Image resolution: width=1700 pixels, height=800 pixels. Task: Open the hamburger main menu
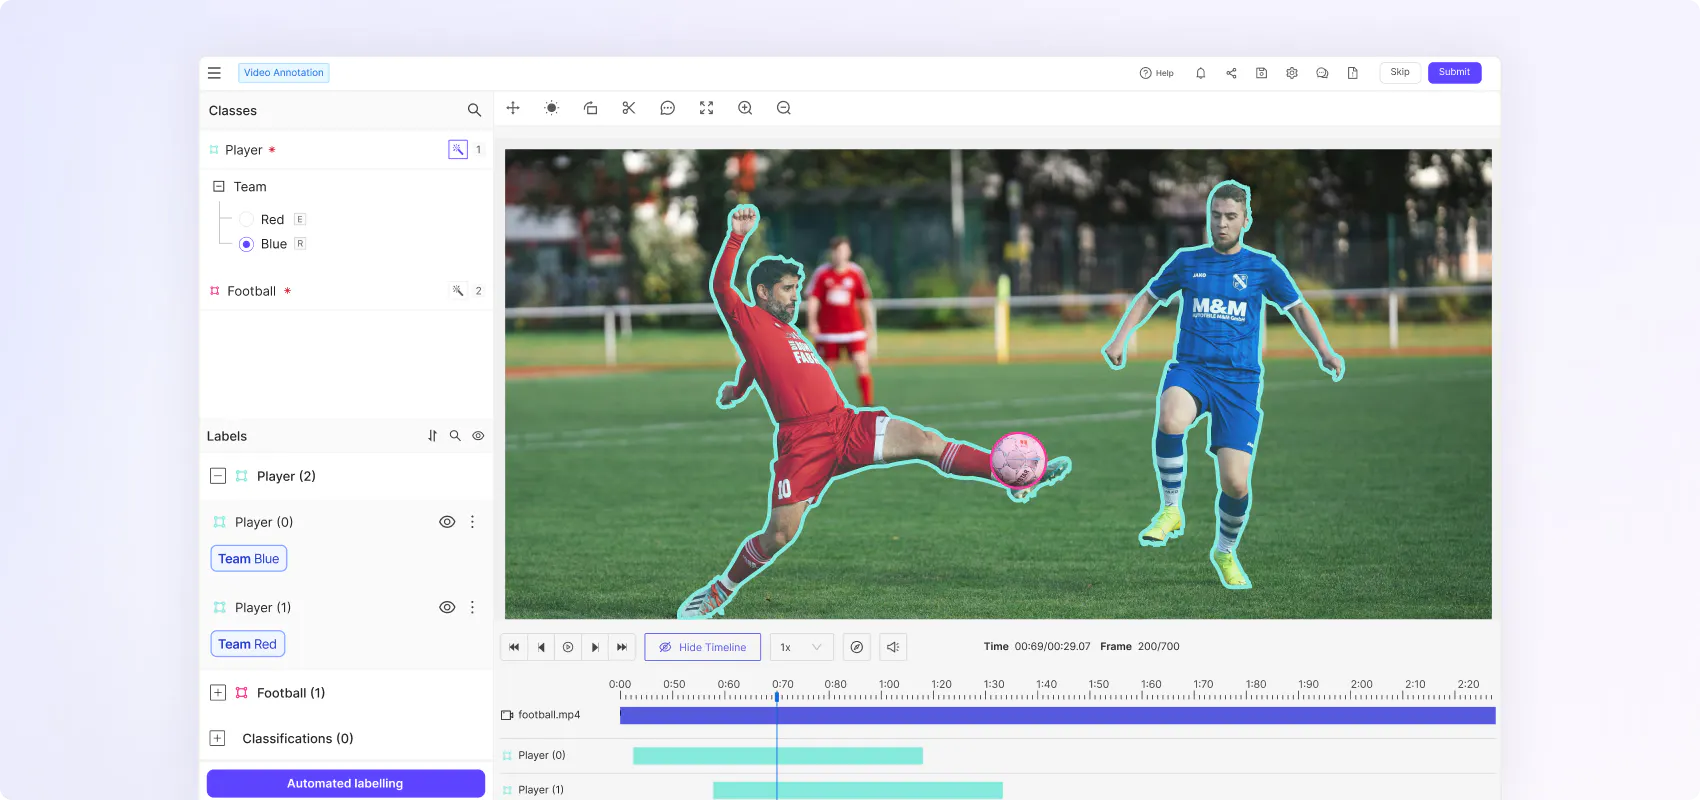click(214, 73)
